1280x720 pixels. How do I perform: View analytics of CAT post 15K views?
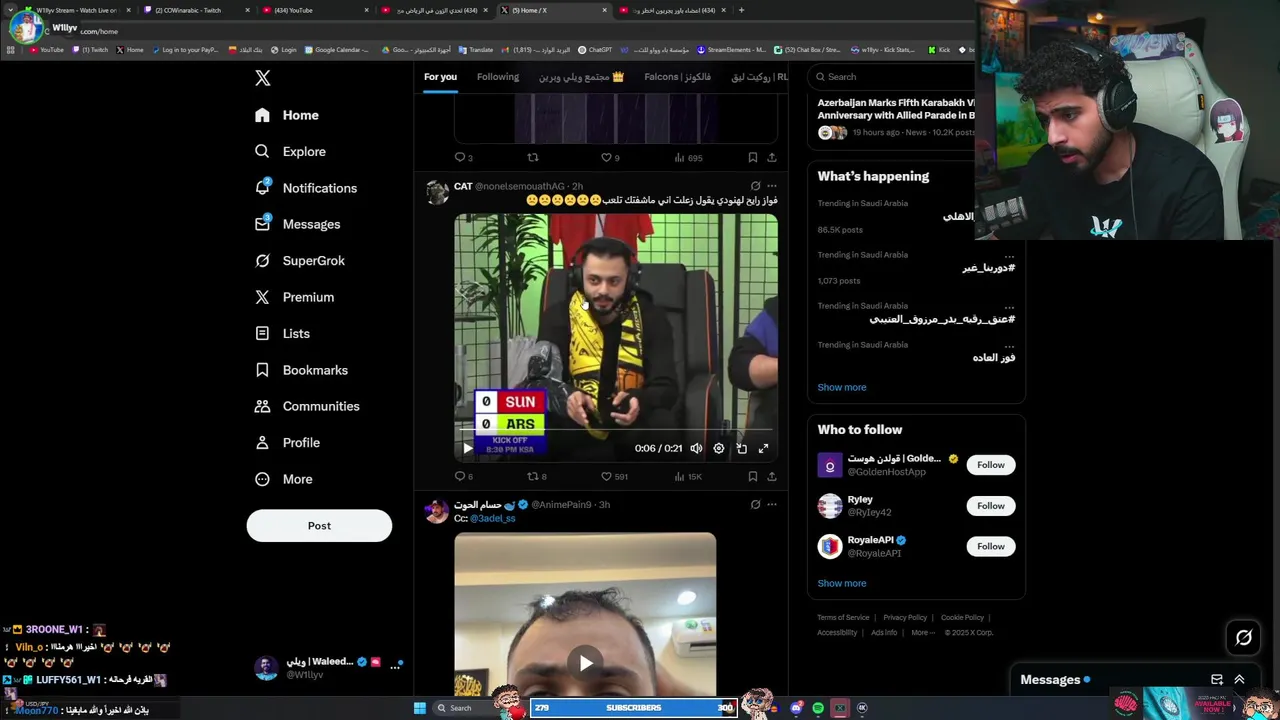688,477
